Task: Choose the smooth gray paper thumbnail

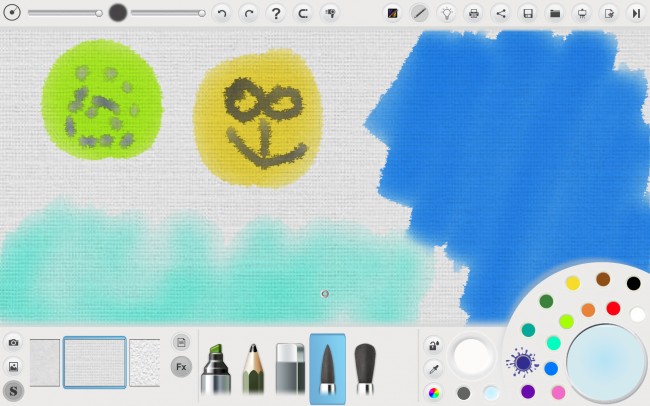Action: pos(45,362)
